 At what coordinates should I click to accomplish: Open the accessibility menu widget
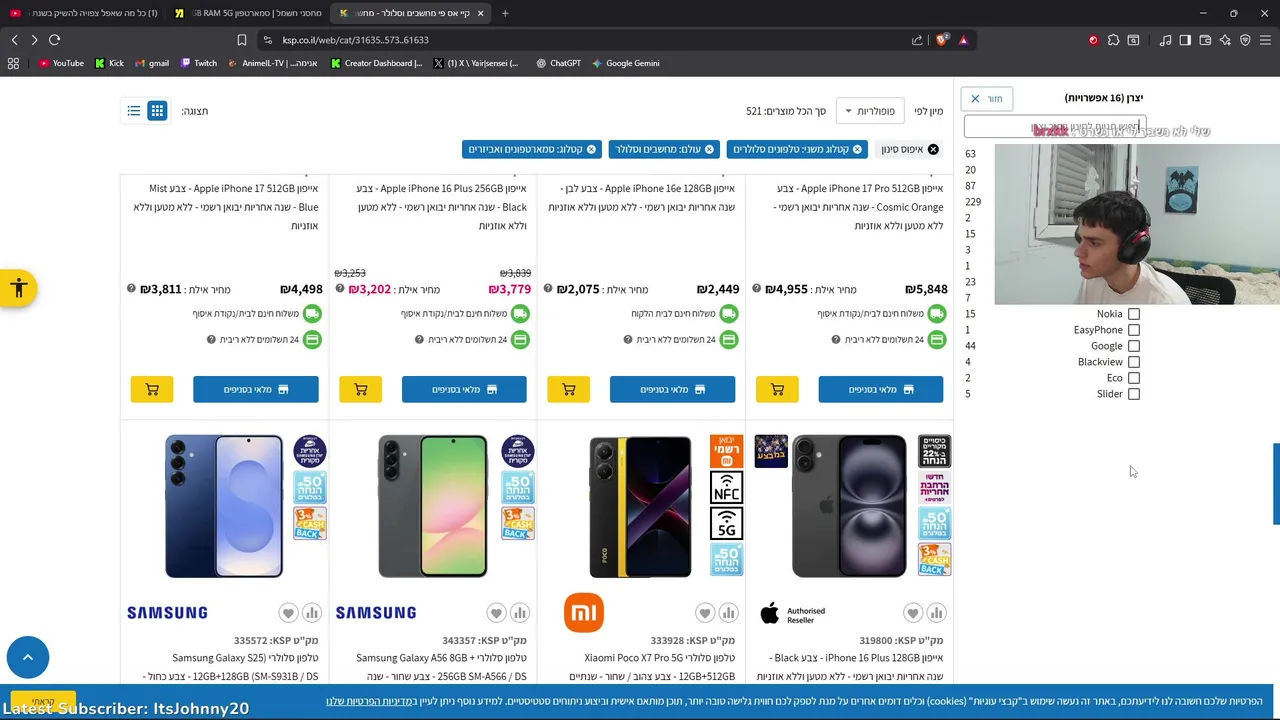point(18,288)
